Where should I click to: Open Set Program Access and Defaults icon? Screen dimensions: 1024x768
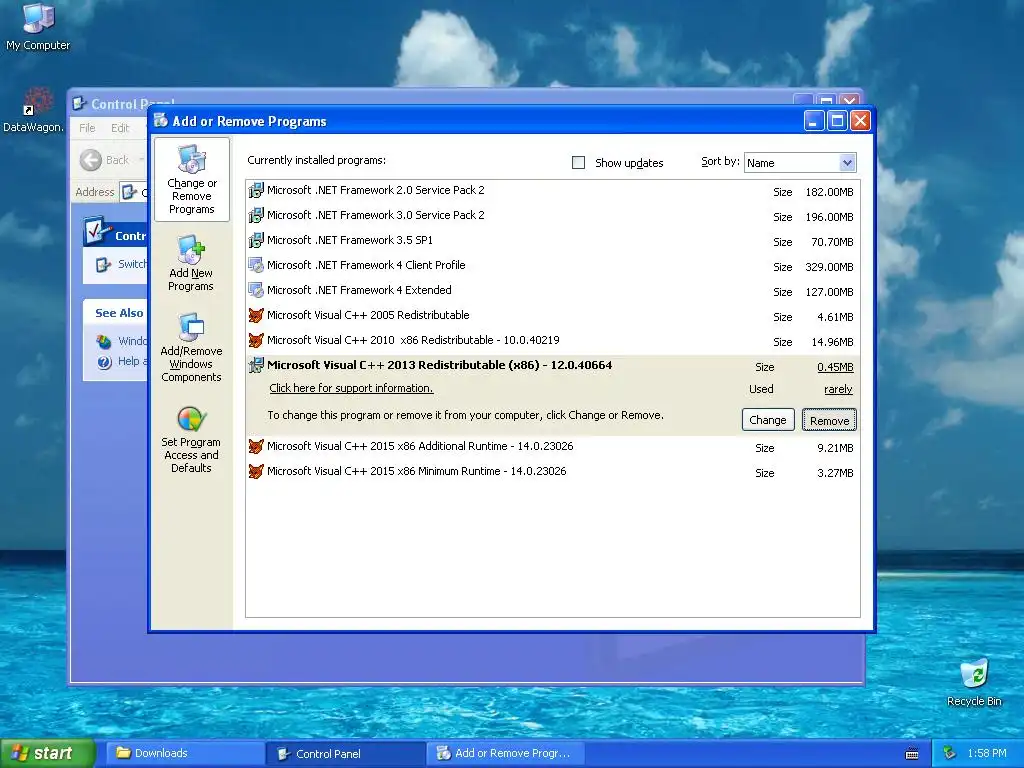[x=191, y=419]
